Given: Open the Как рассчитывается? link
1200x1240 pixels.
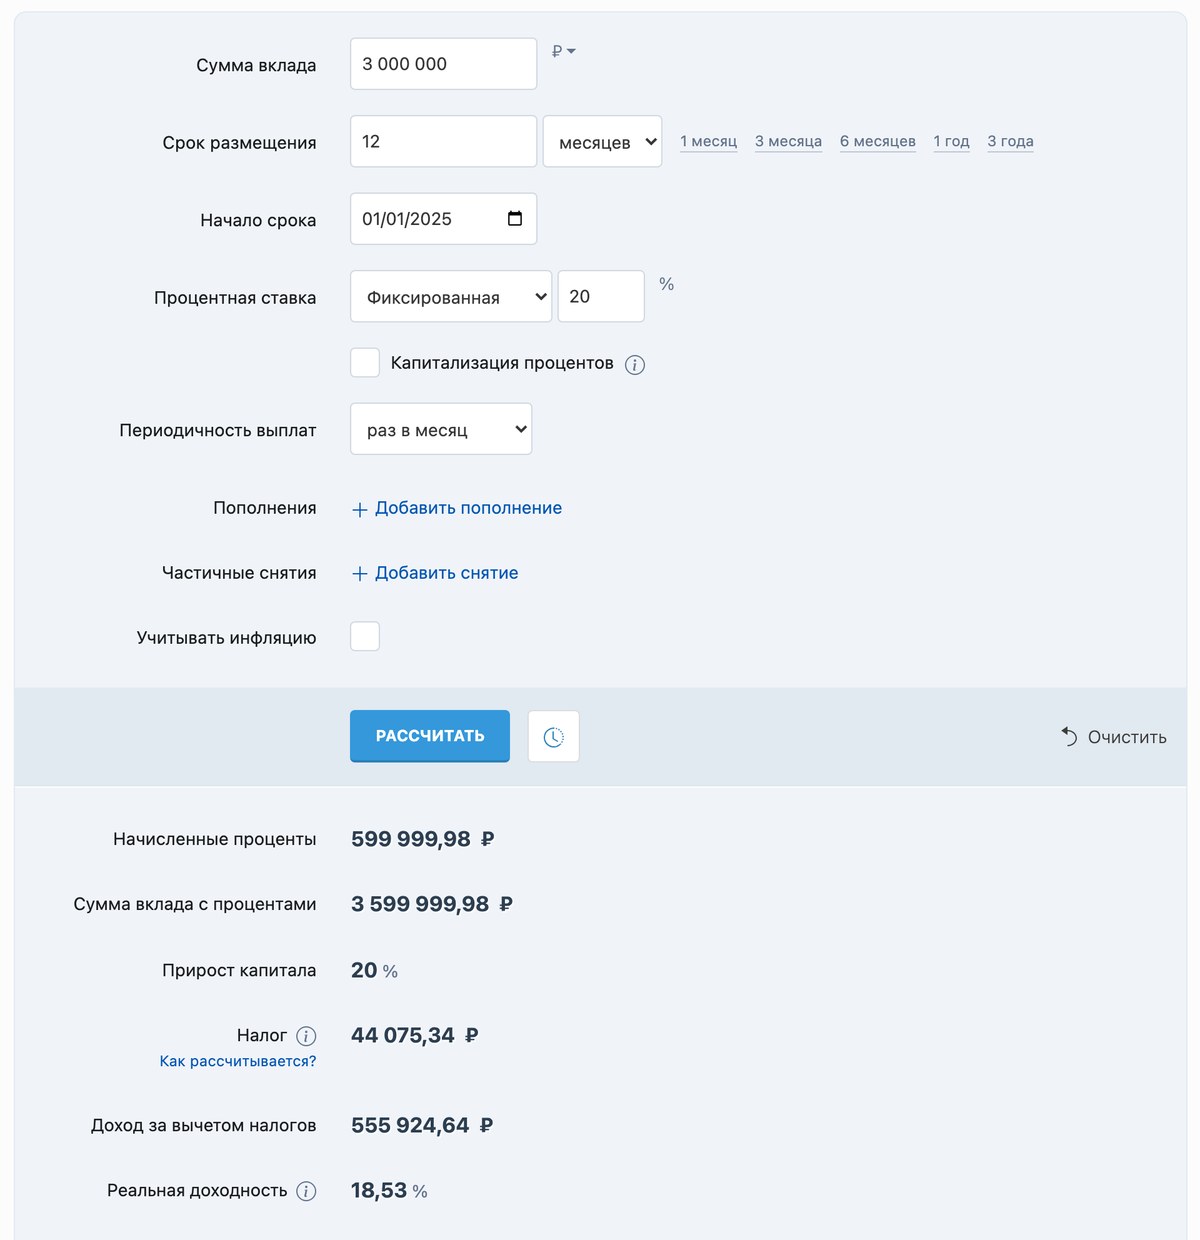Looking at the screenshot, I should (238, 1061).
